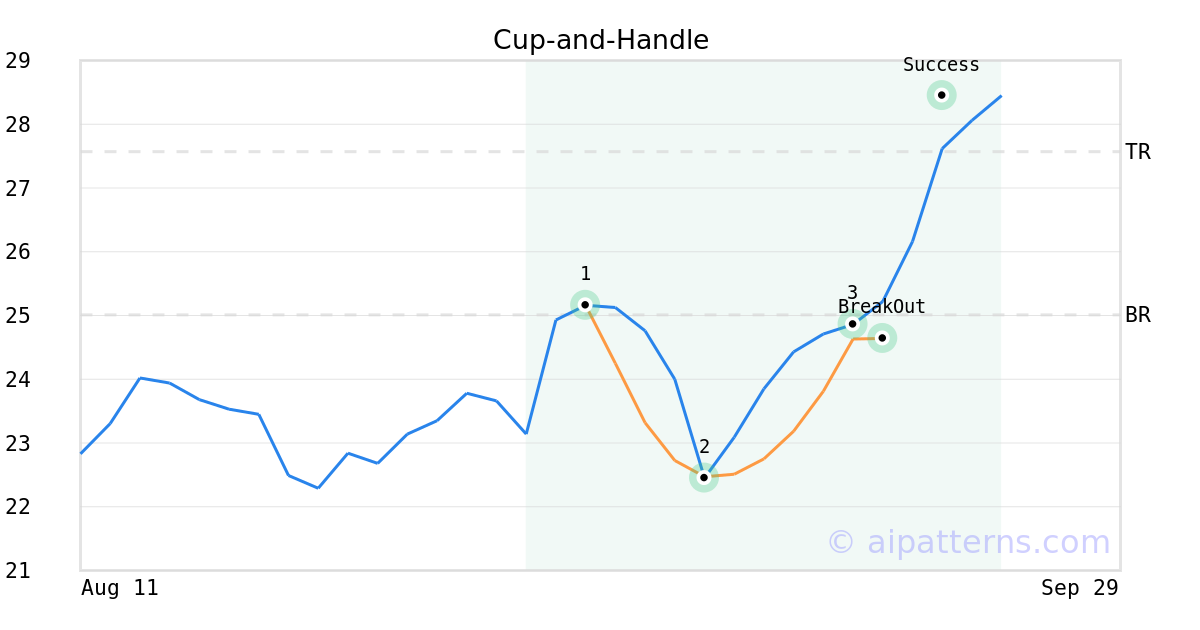1200x630 pixels.
Task: Select marker point 1 at cup's left rim
Action: tap(585, 304)
